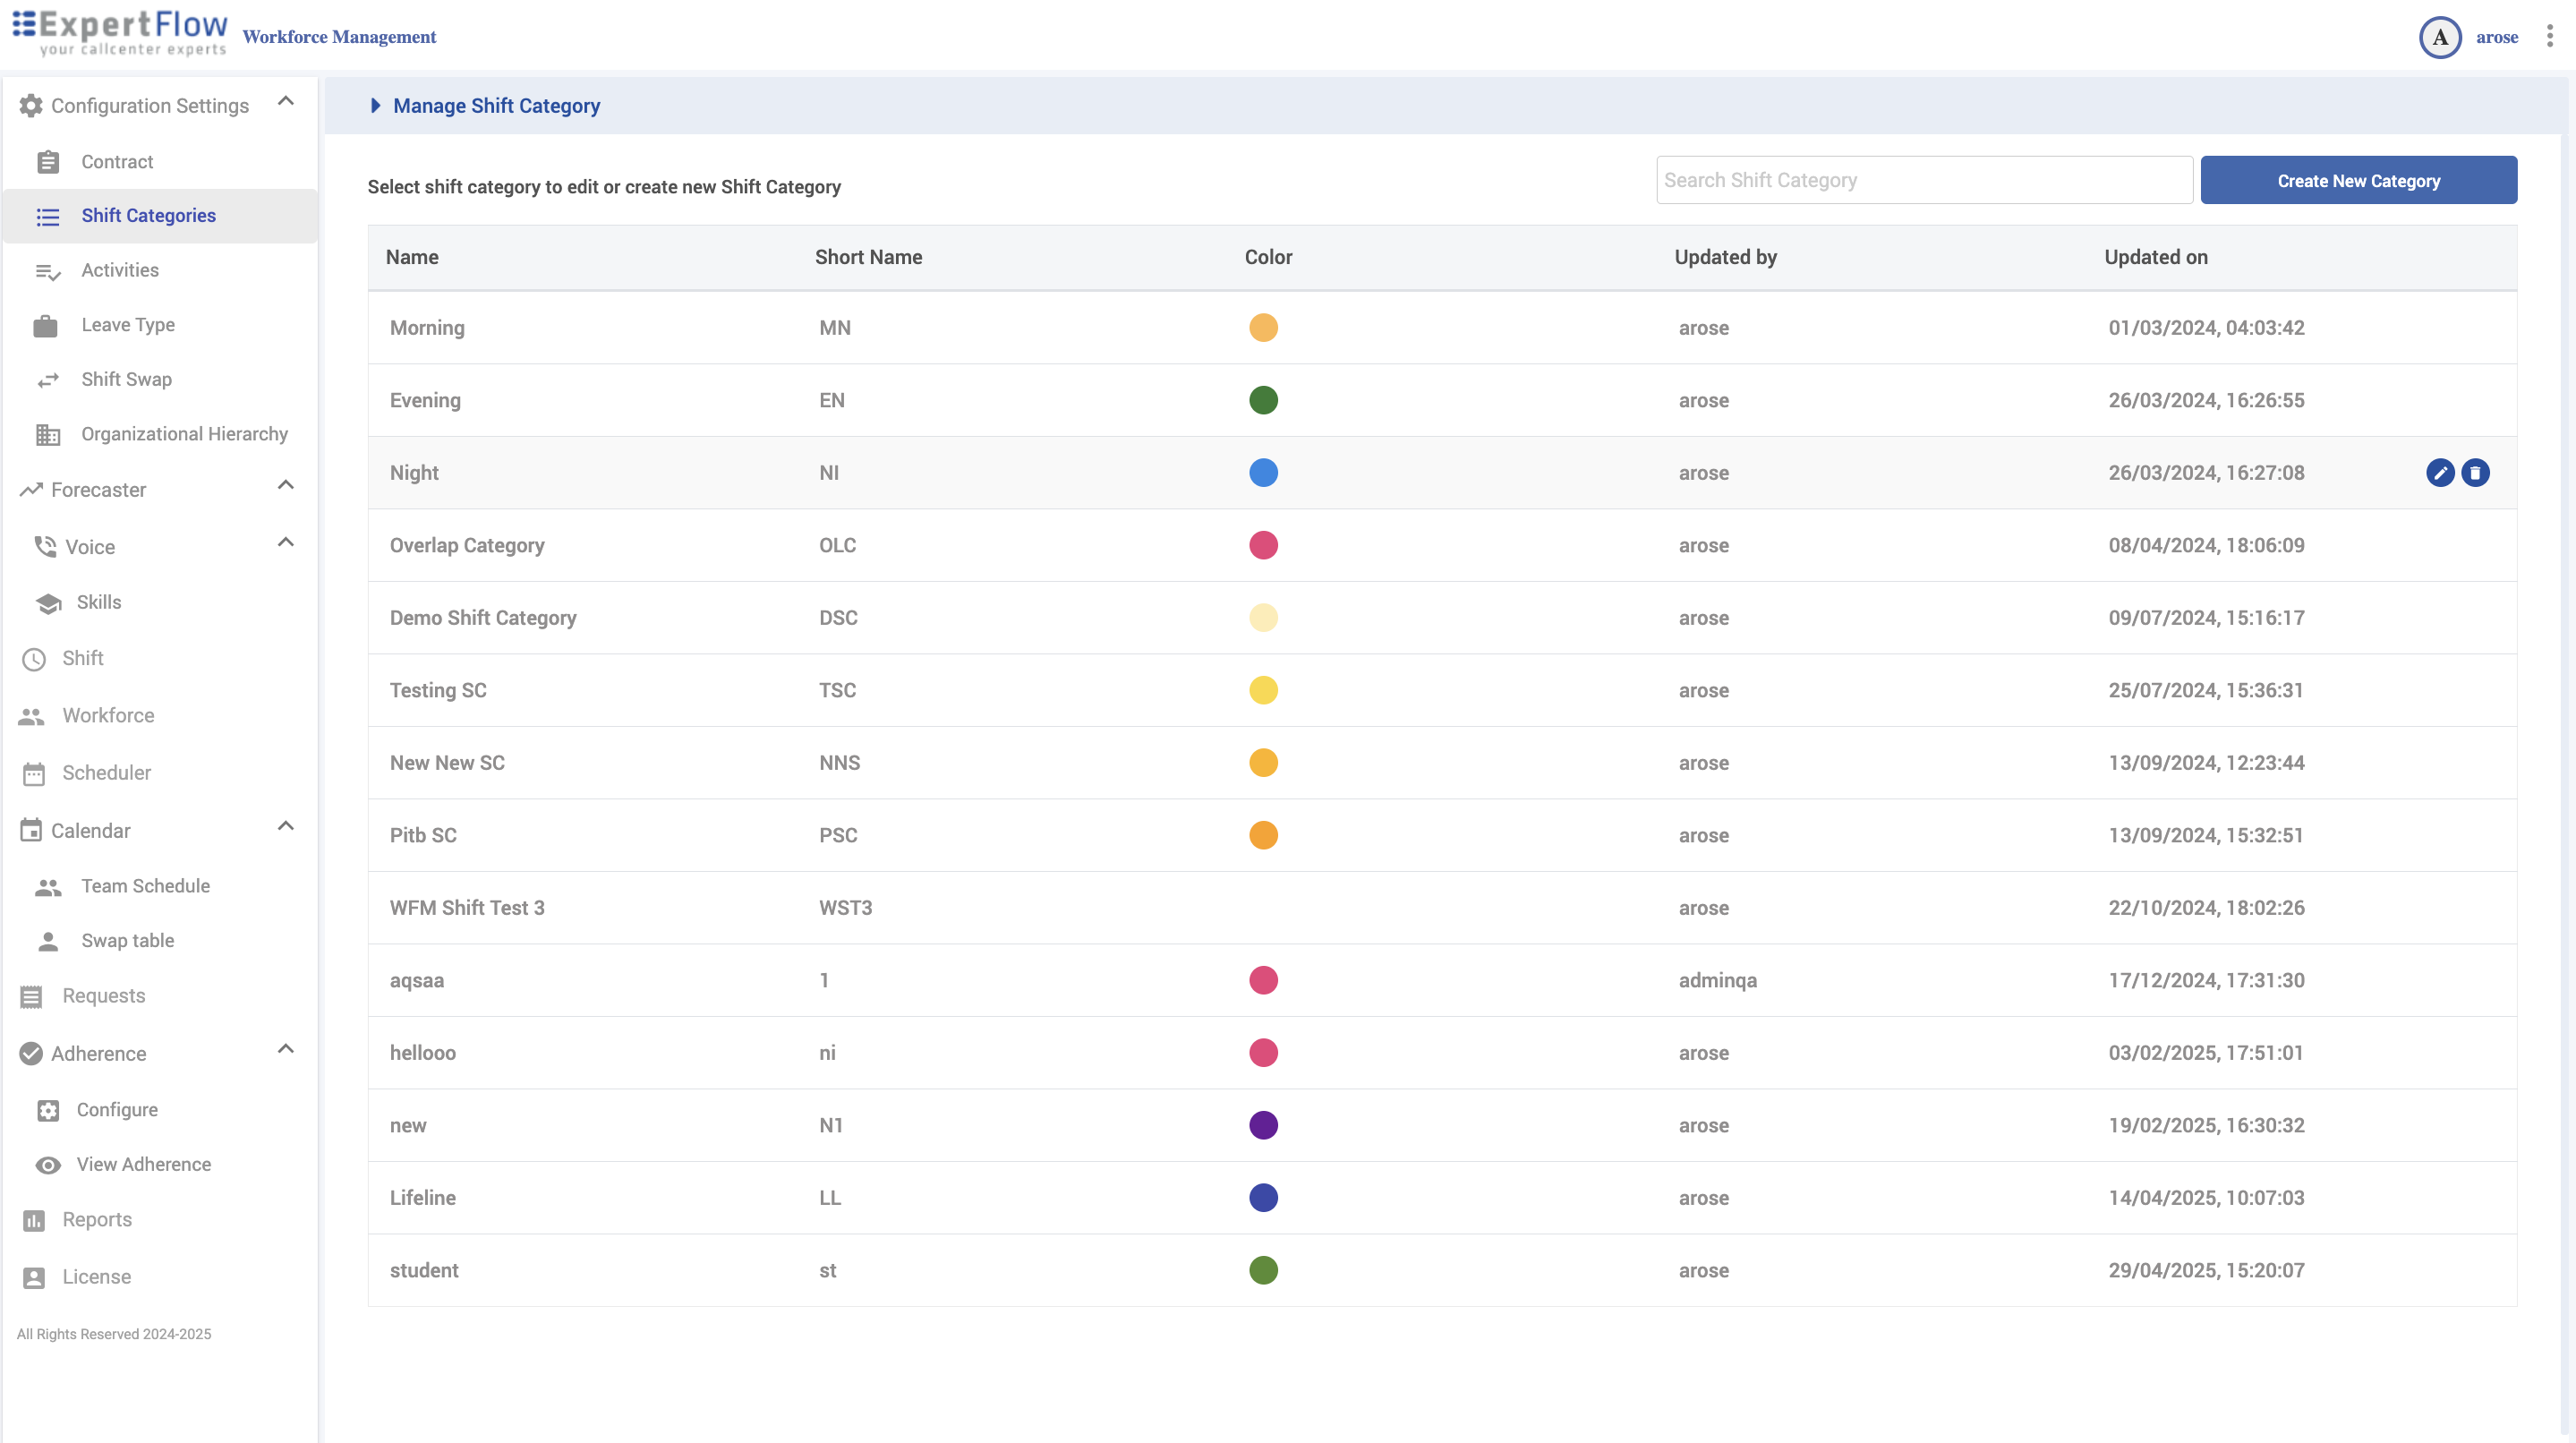Click the View Adherence eye icon
2576x1443 pixels.
pyautogui.click(x=47, y=1165)
